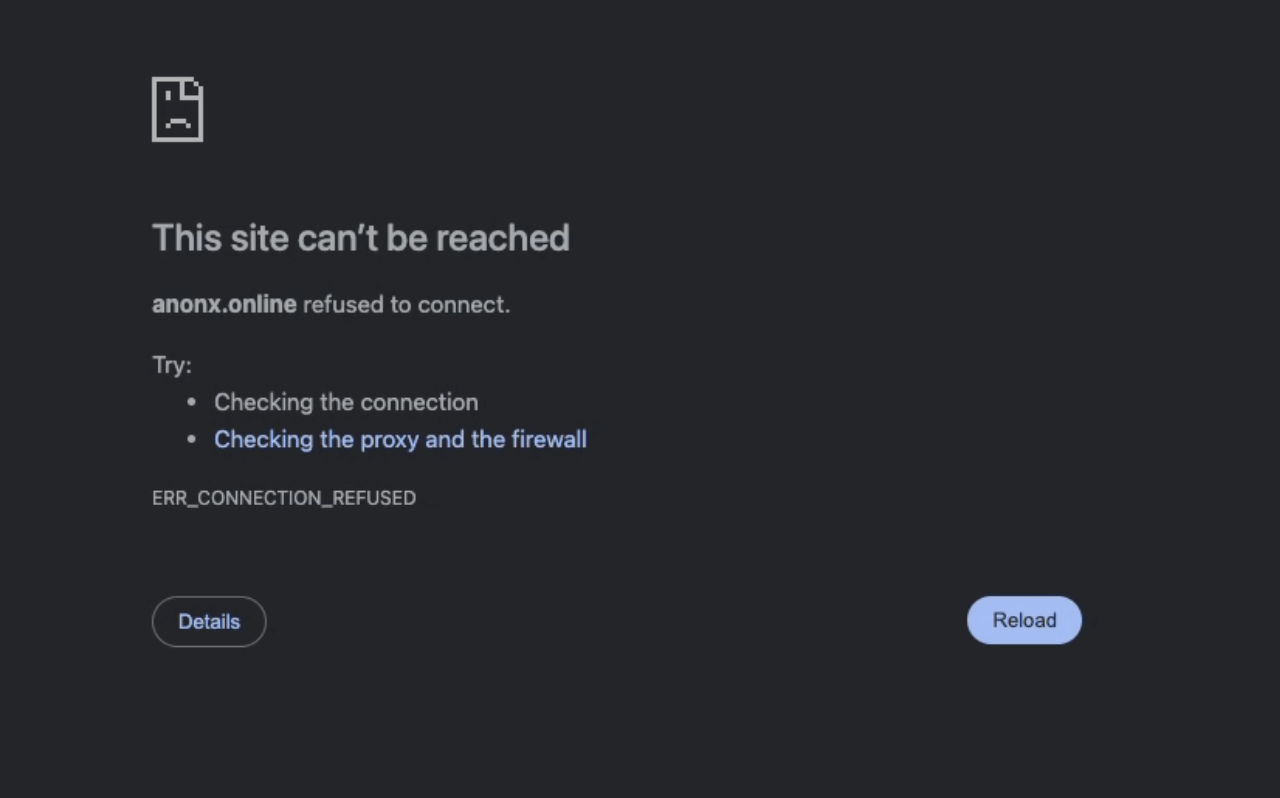This screenshot has width=1280, height=798.
Task: Click the bold anonx.online domain name
Action: [x=224, y=304]
